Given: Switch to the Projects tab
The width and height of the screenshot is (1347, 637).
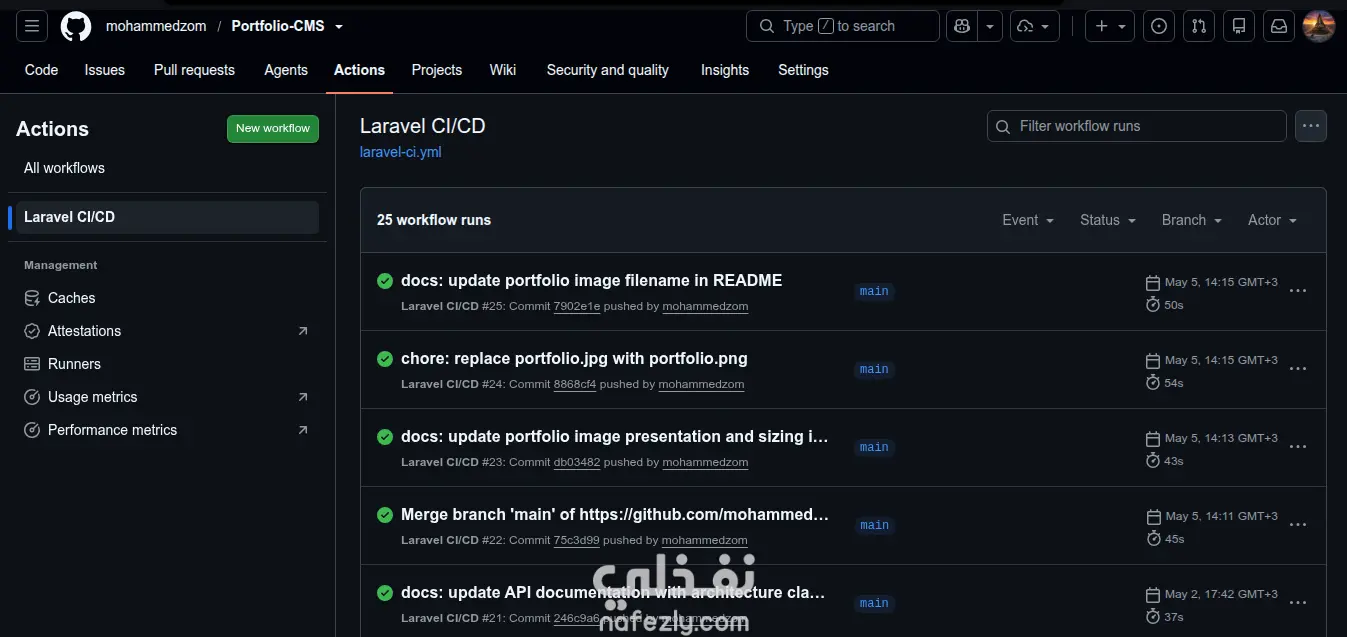Looking at the screenshot, I should pyautogui.click(x=437, y=70).
